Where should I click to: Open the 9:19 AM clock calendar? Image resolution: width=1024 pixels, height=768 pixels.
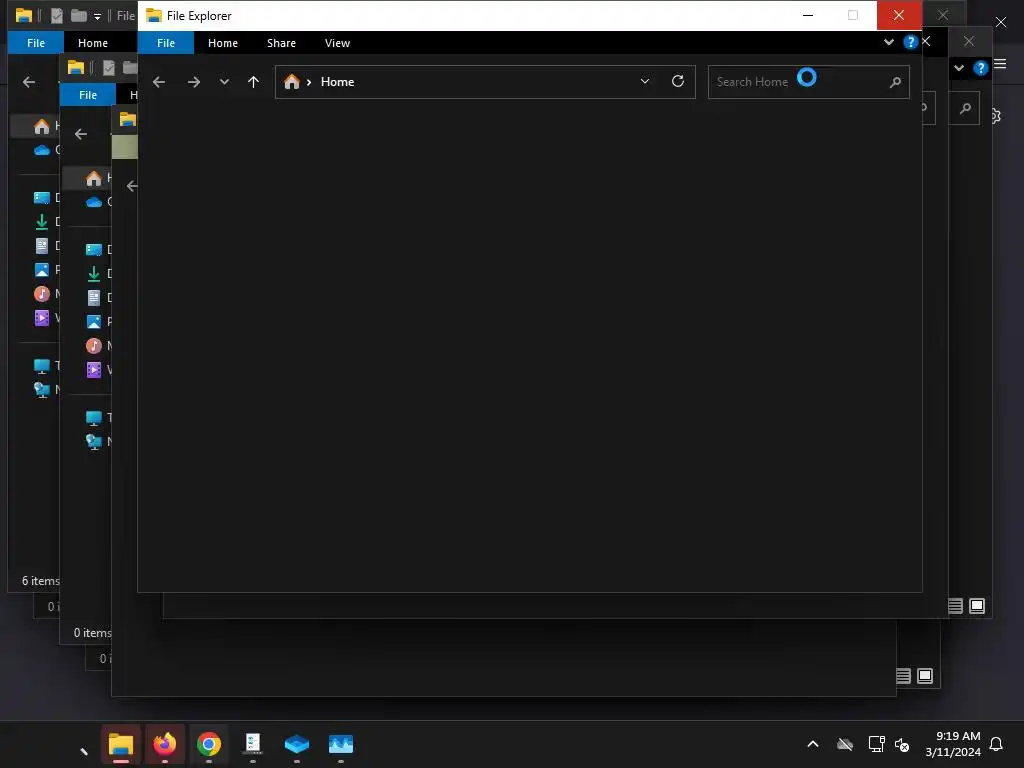tap(953, 744)
